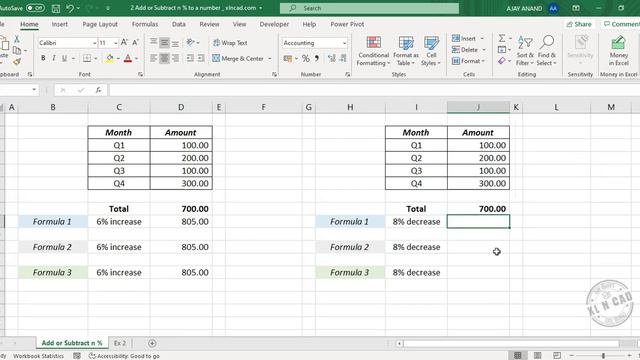The width and height of the screenshot is (640, 360).
Task: Click the Borders icon
Action: coord(87,58)
